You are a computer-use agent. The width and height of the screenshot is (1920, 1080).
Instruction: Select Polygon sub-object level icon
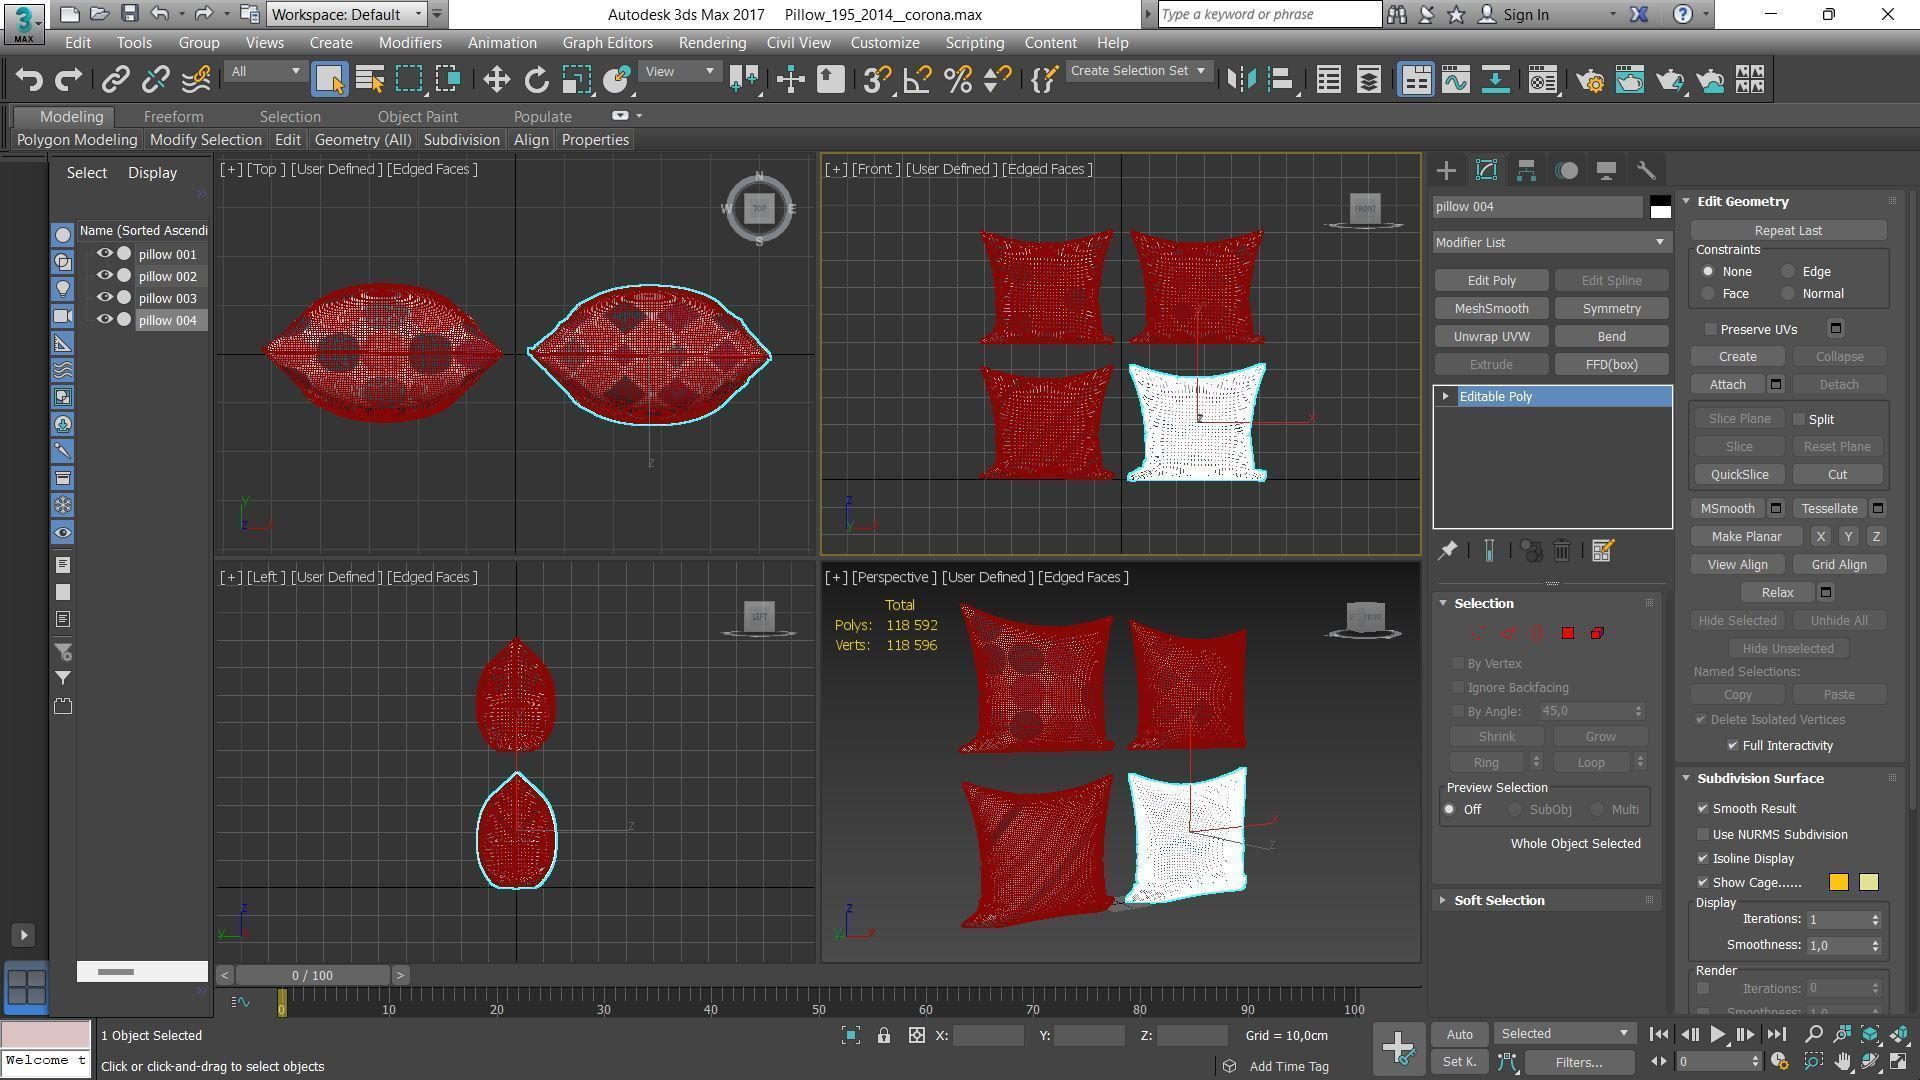1567,633
